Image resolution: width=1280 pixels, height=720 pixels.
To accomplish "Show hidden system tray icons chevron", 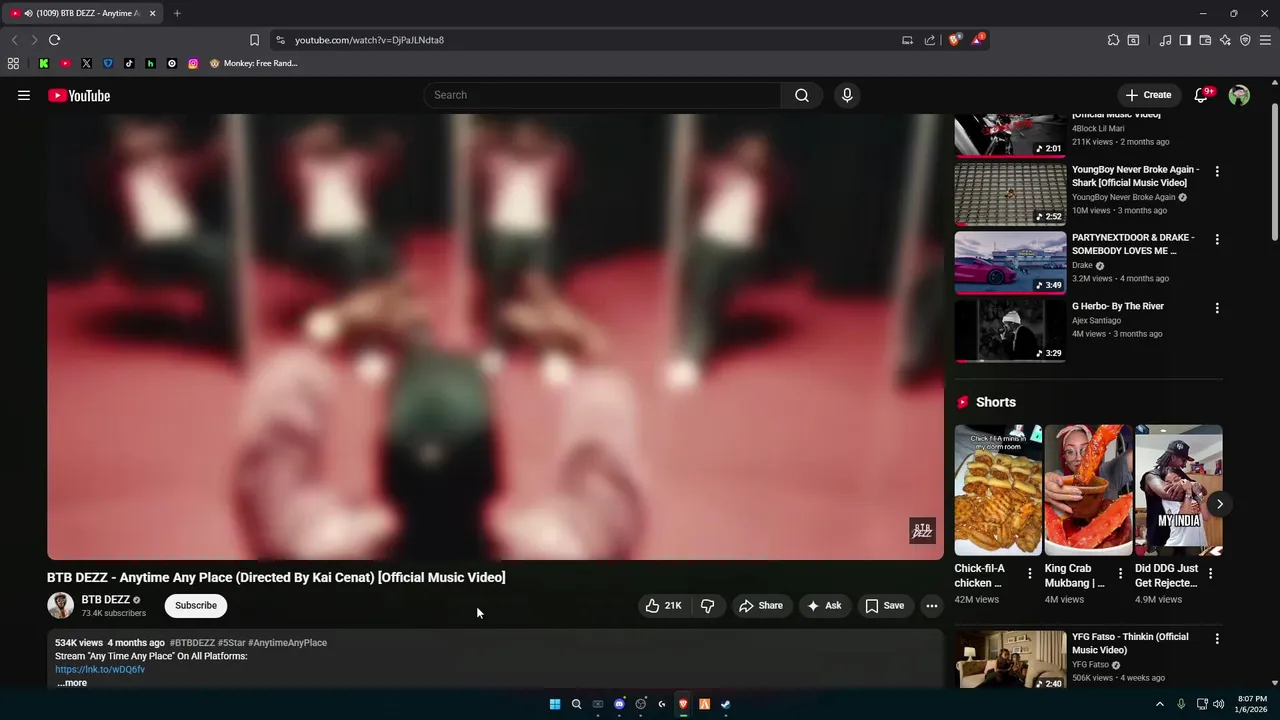I will coord(1160,704).
